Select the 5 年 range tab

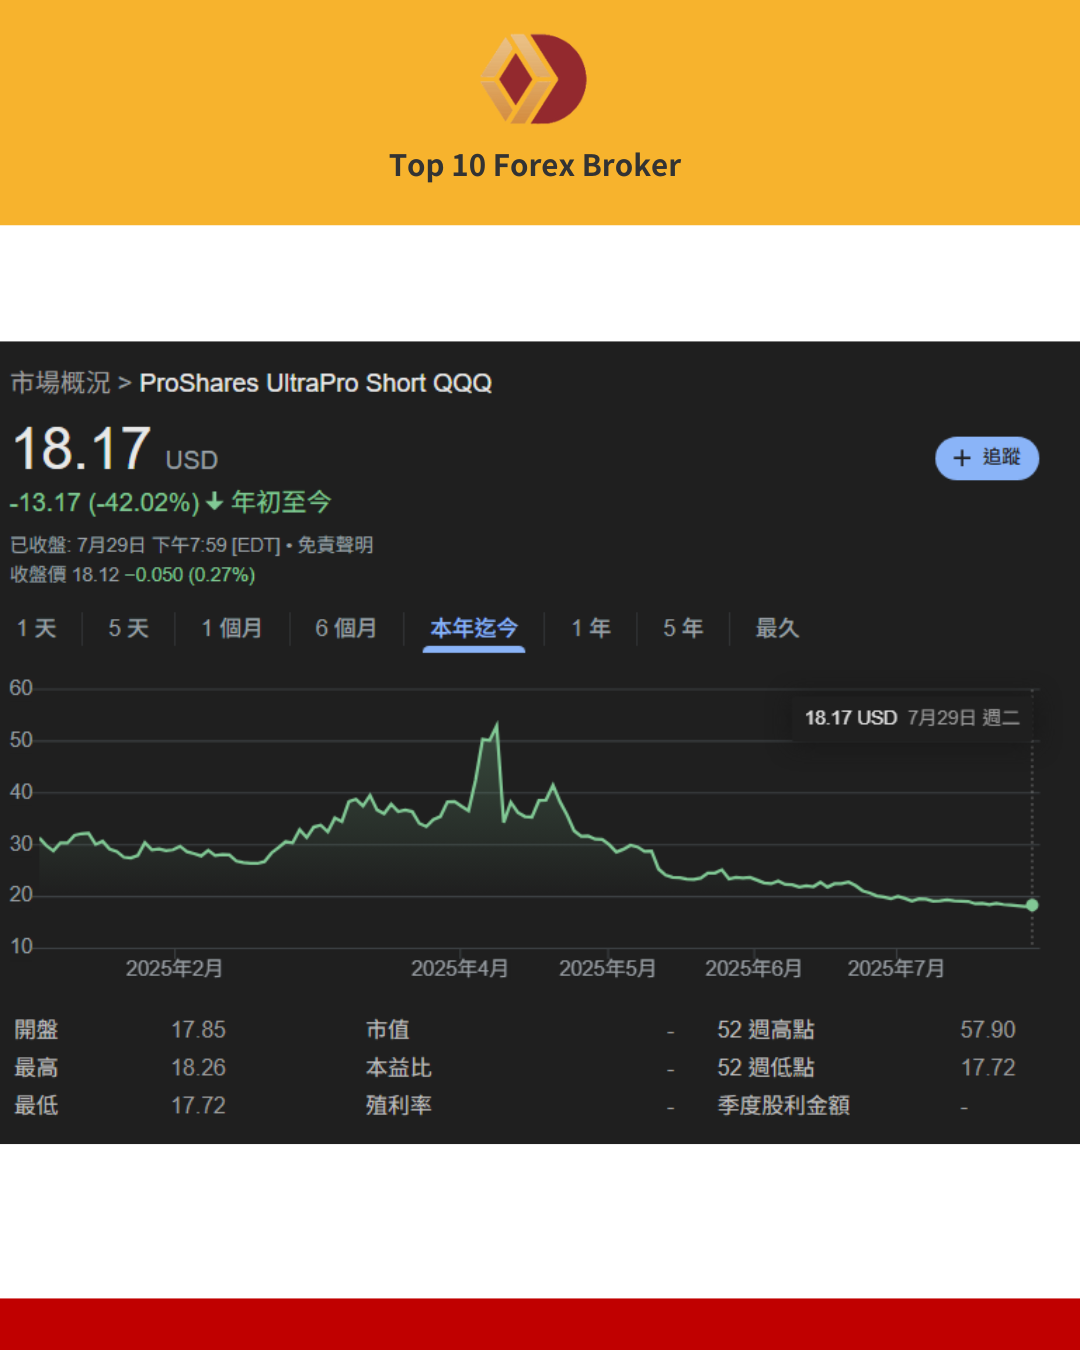tap(683, 628)
